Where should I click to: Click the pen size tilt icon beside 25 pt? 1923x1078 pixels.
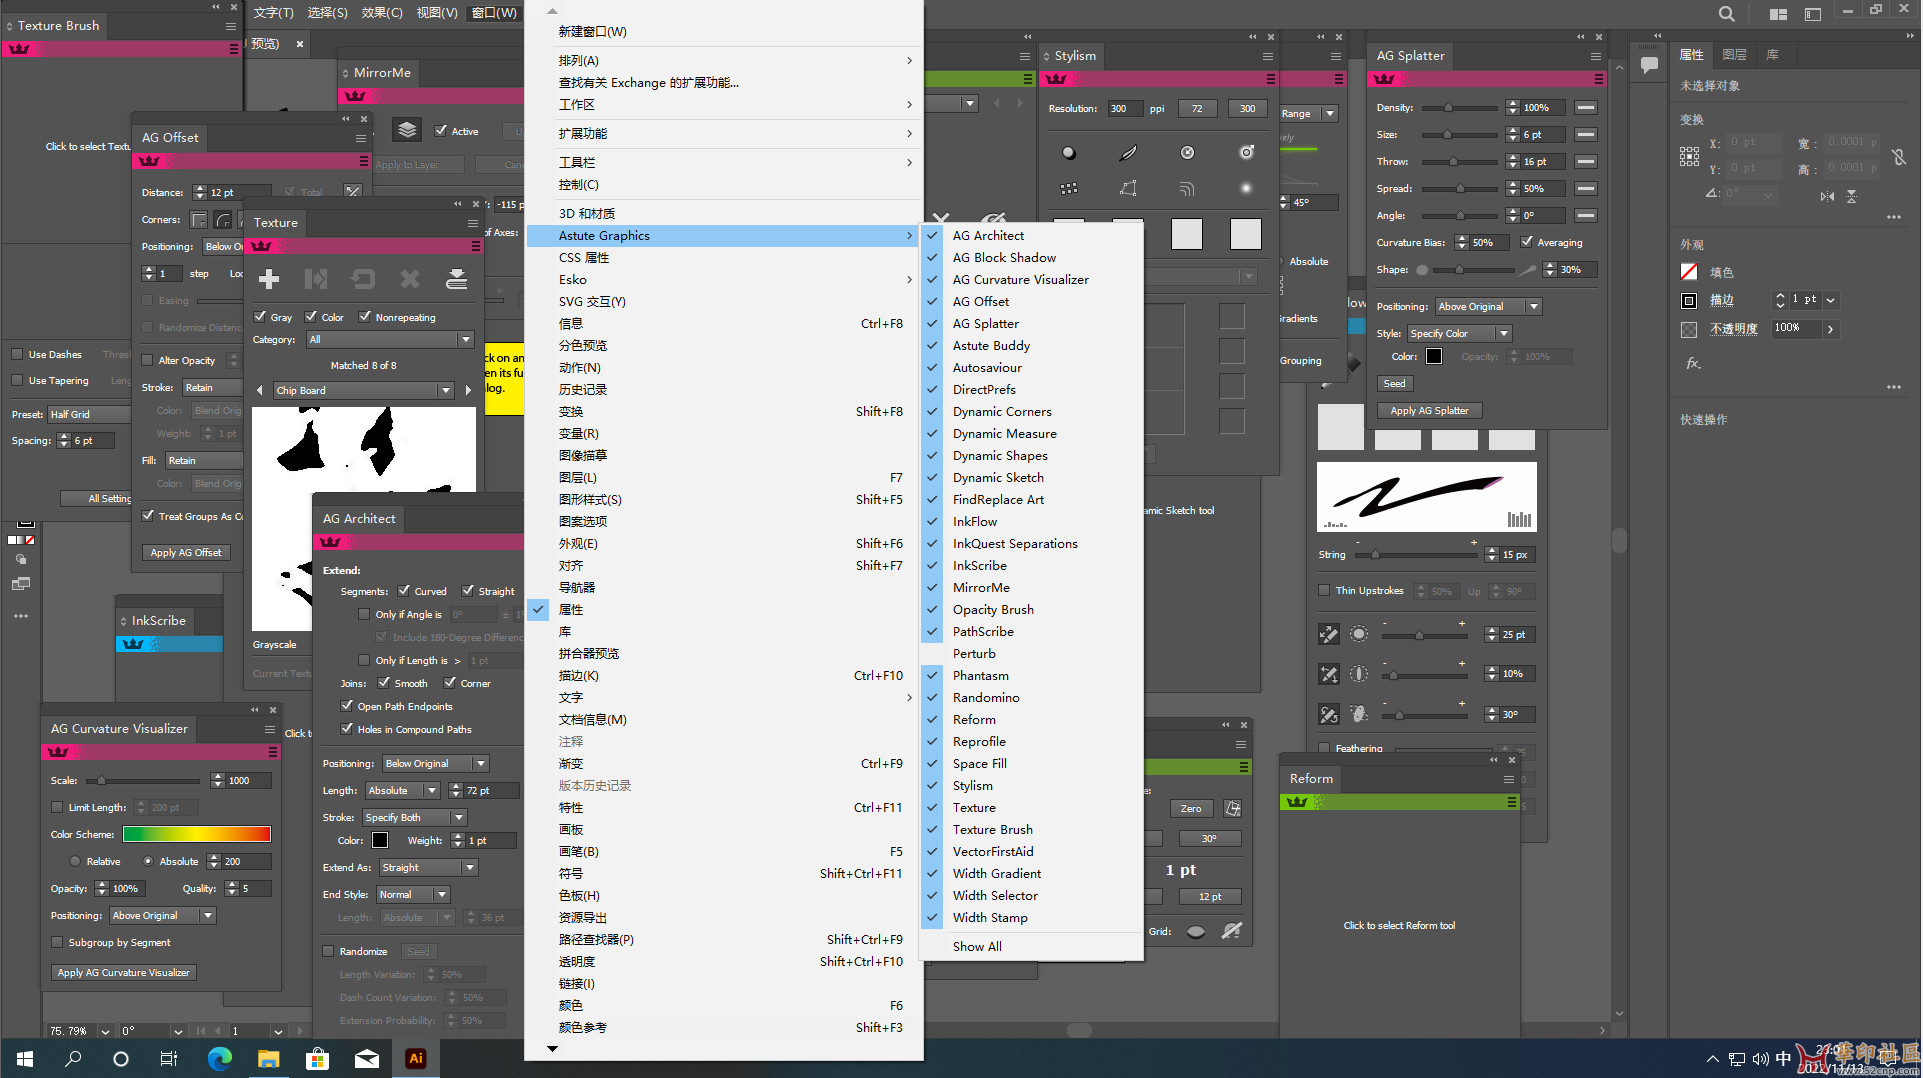(1329, 634)
